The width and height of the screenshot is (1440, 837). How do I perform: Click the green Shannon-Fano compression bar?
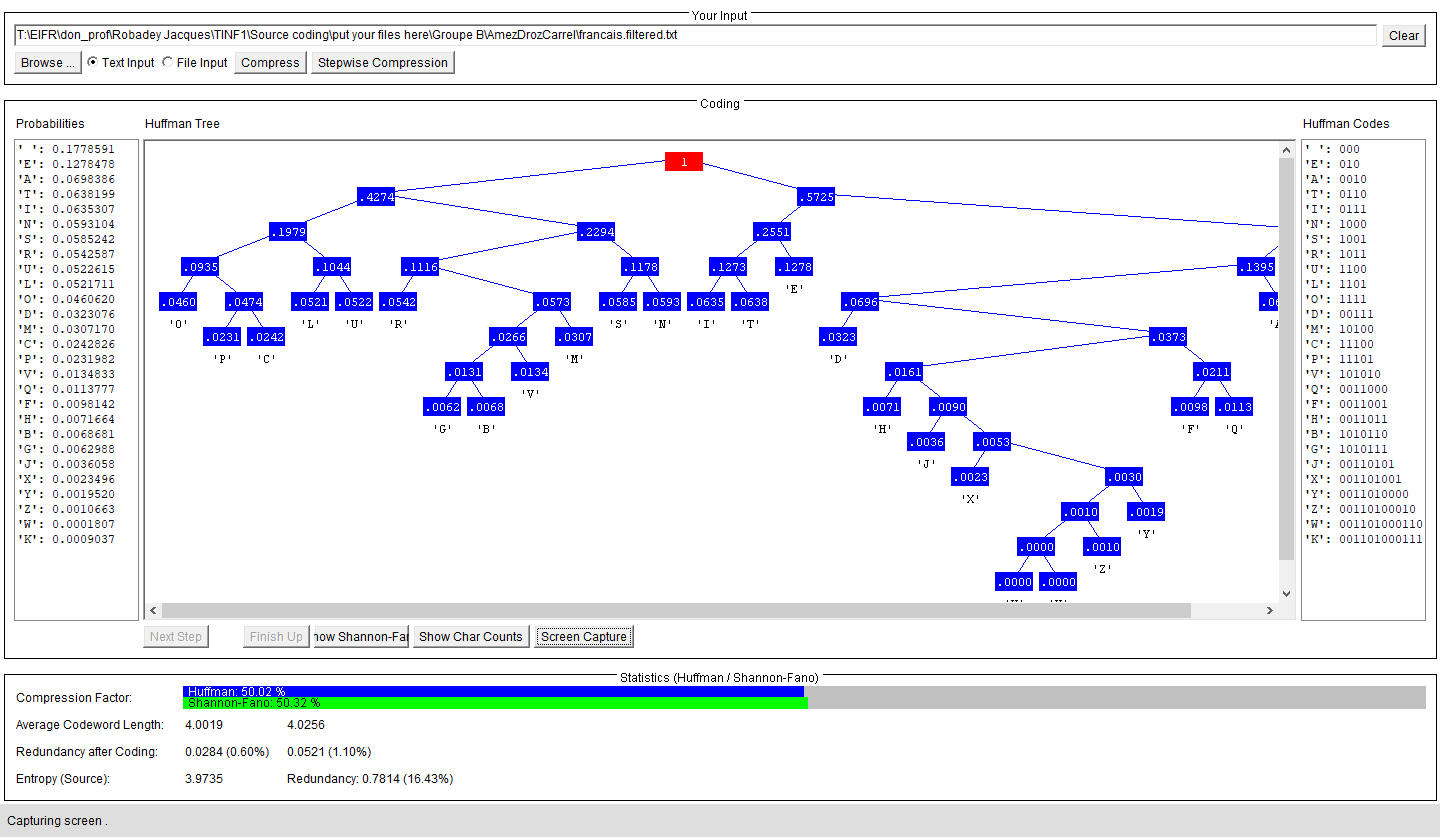[x=495, y=703]
